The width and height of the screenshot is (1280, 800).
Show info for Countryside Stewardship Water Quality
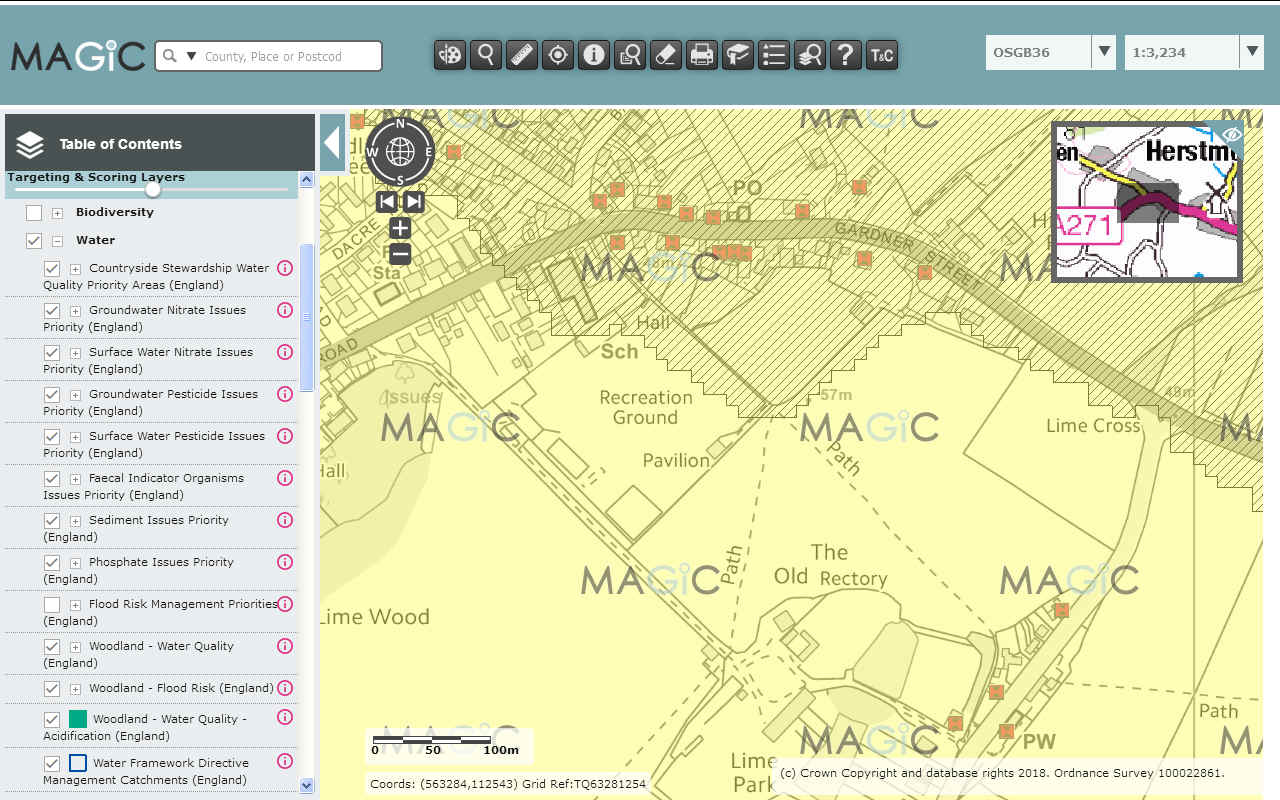(284, 268)
